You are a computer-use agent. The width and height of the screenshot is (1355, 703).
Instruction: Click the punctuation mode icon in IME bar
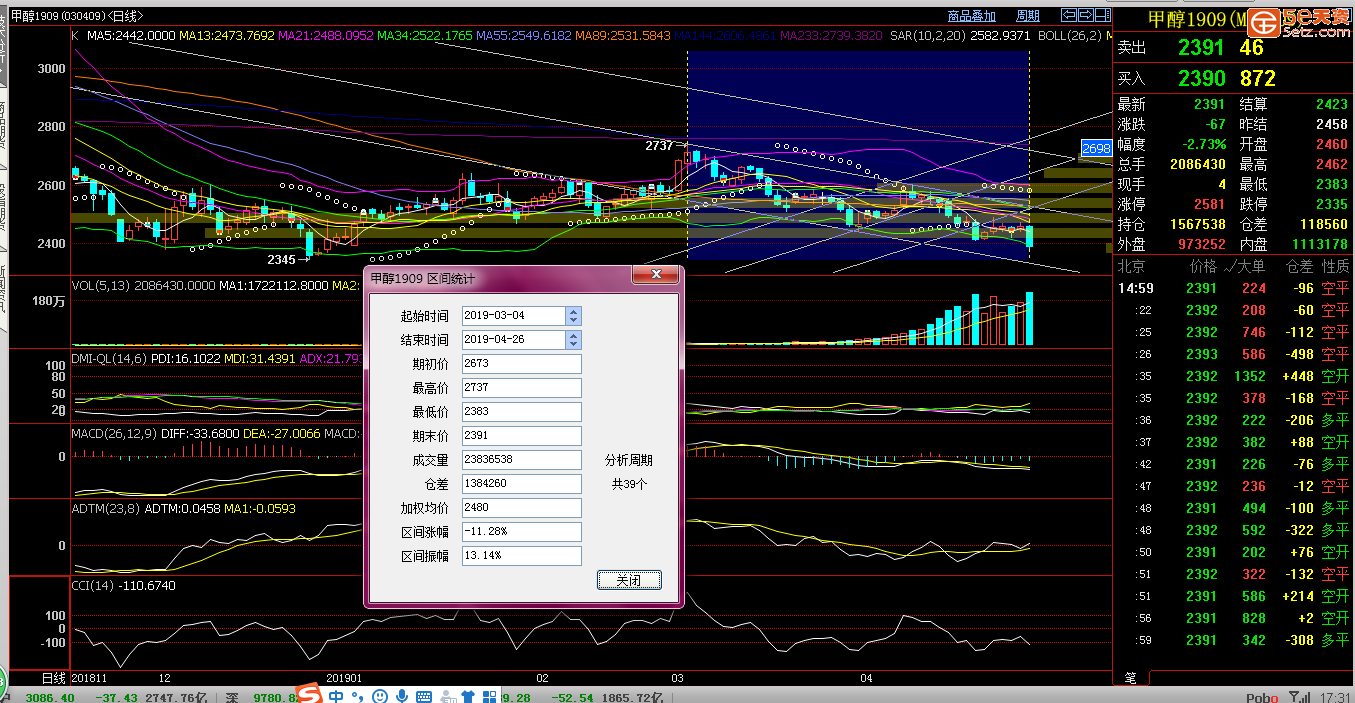point(358,696)
